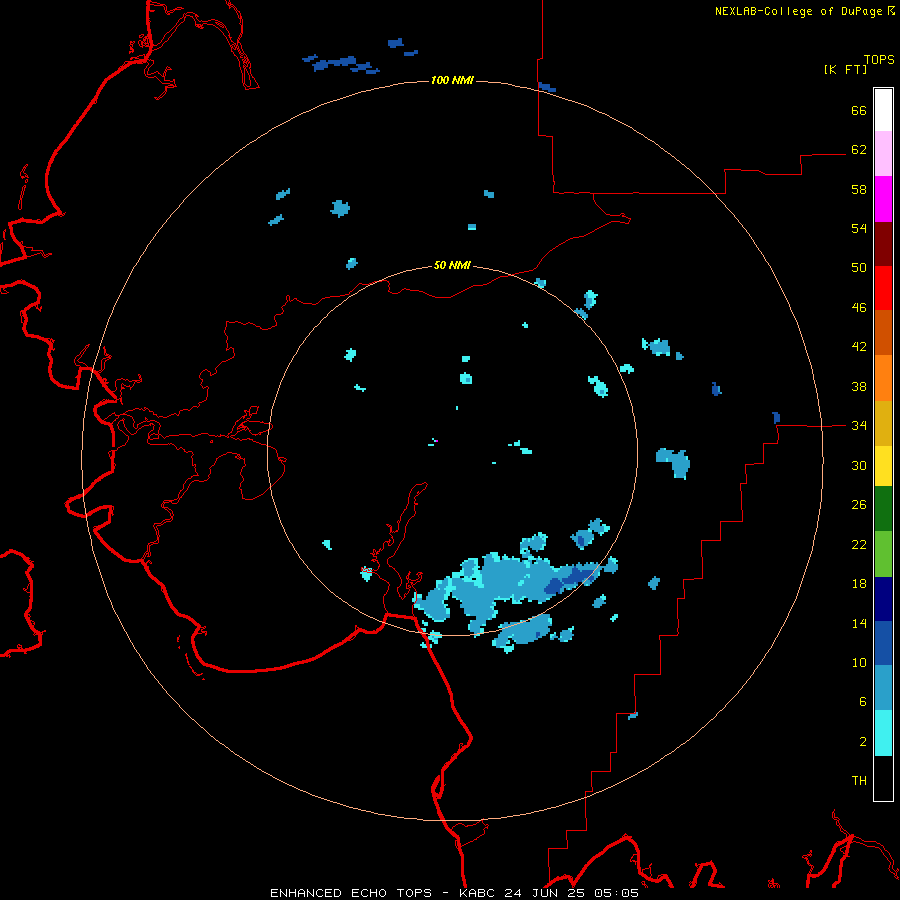
Task: Click the legend value 50
Action: coord(859,268)
